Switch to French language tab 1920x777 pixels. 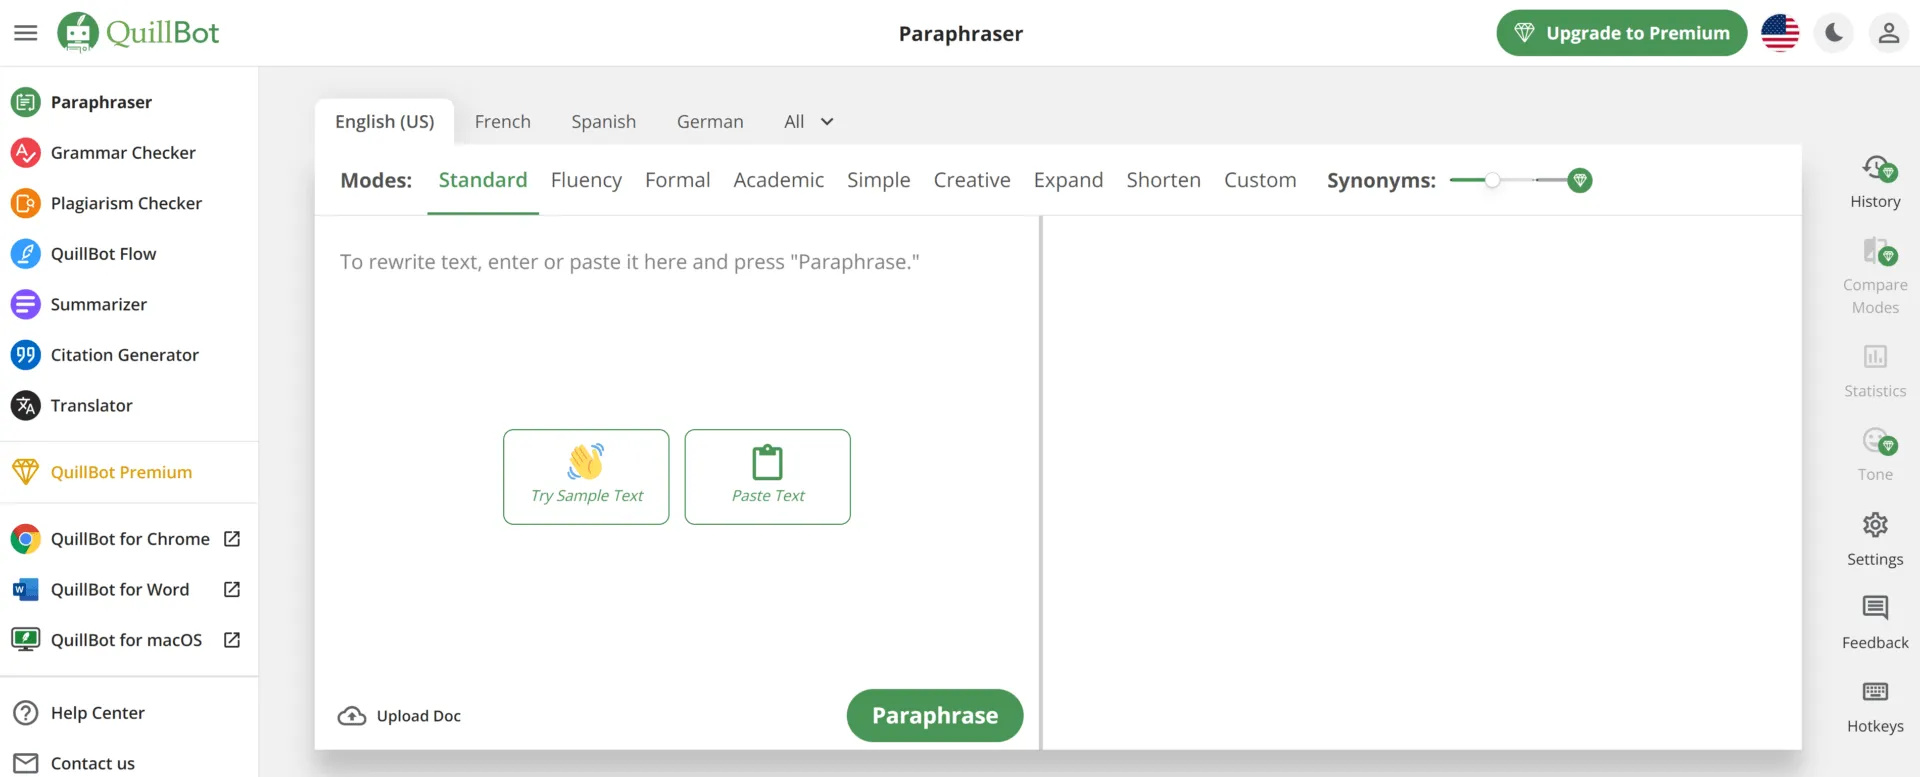(502, 121)
